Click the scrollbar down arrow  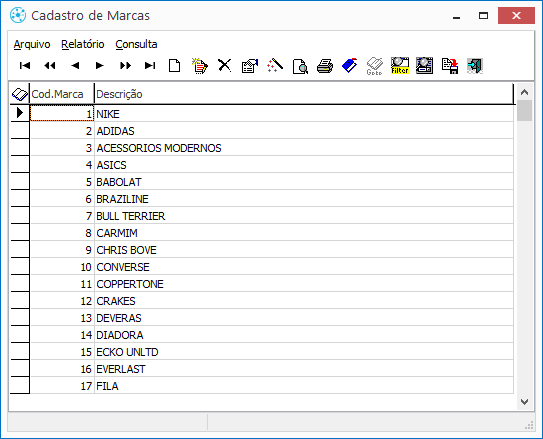coord(524,402)
